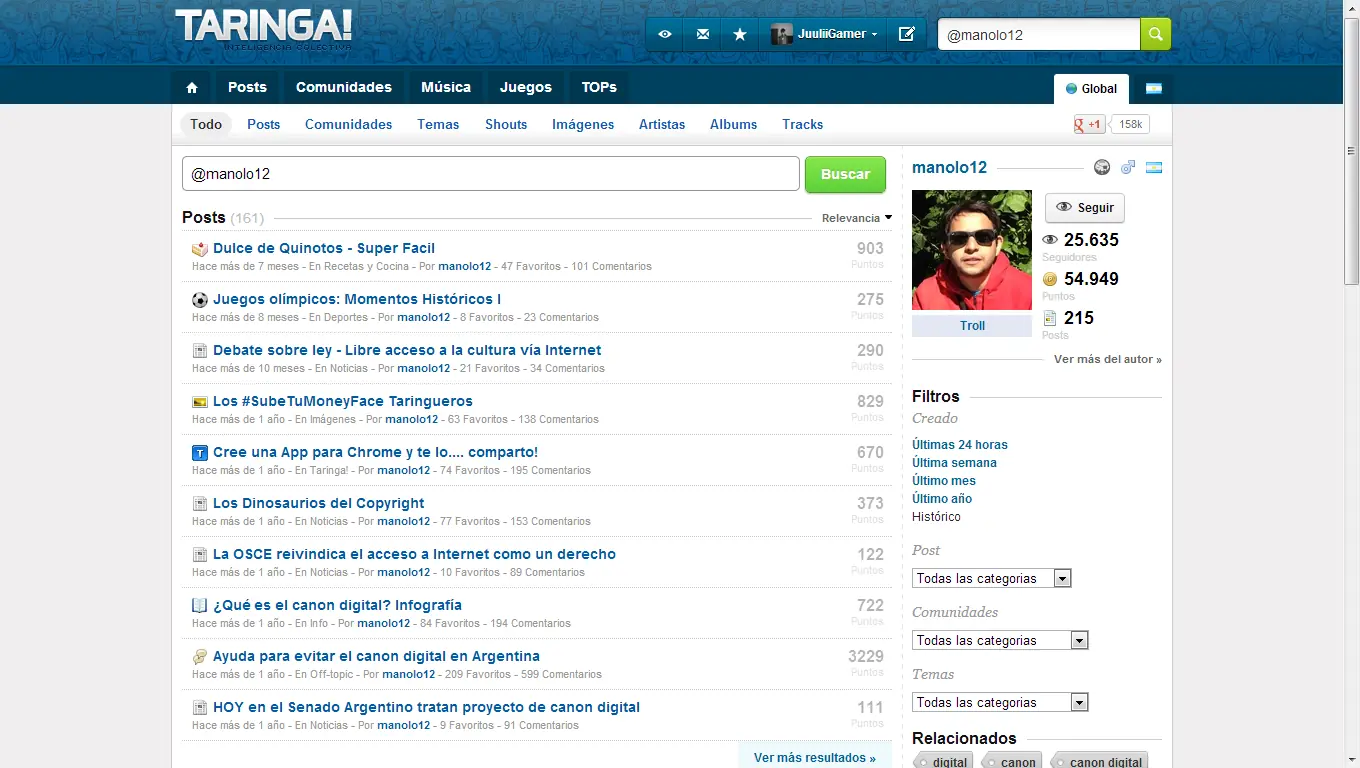Filter search results by Imágenes
This screenshot has width=1360, height=768.
[583, 125]
